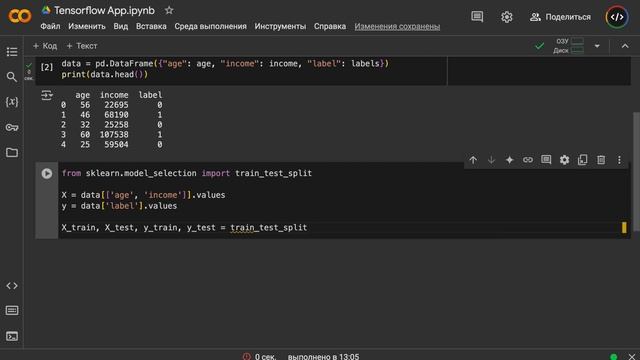Image resolution: width=640 pixels, height=360 pixels.
Task: Click the ОЗУ/Диск resource indicator
Action: click(x=569, y=46)
